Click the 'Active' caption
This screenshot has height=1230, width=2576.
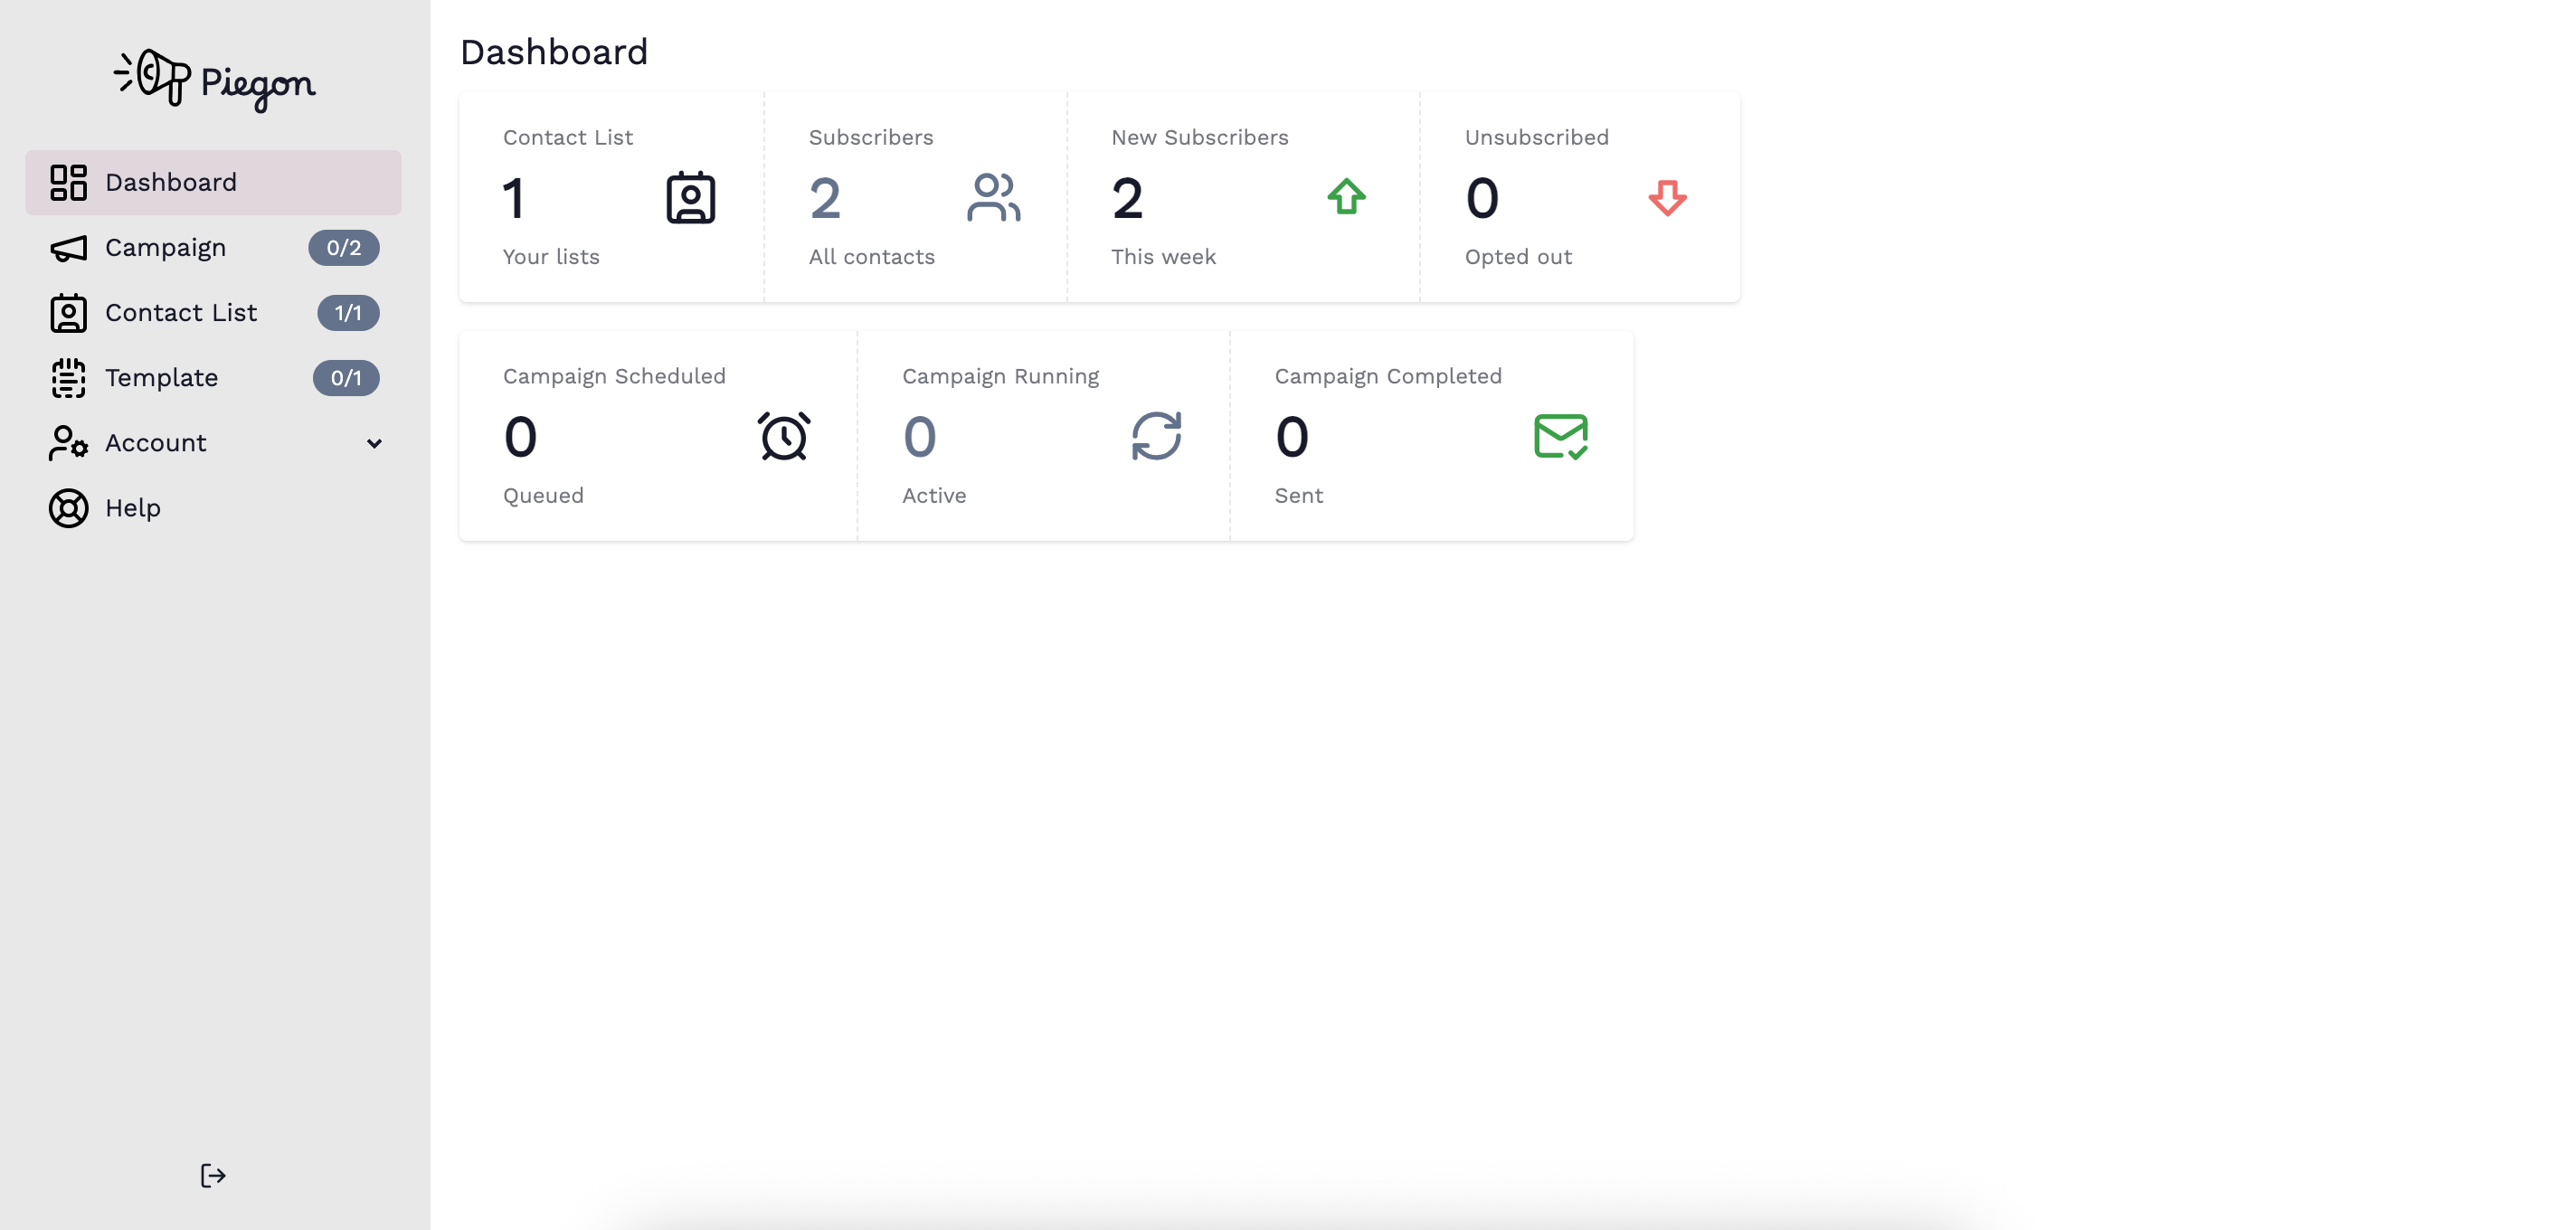(934, 496)
